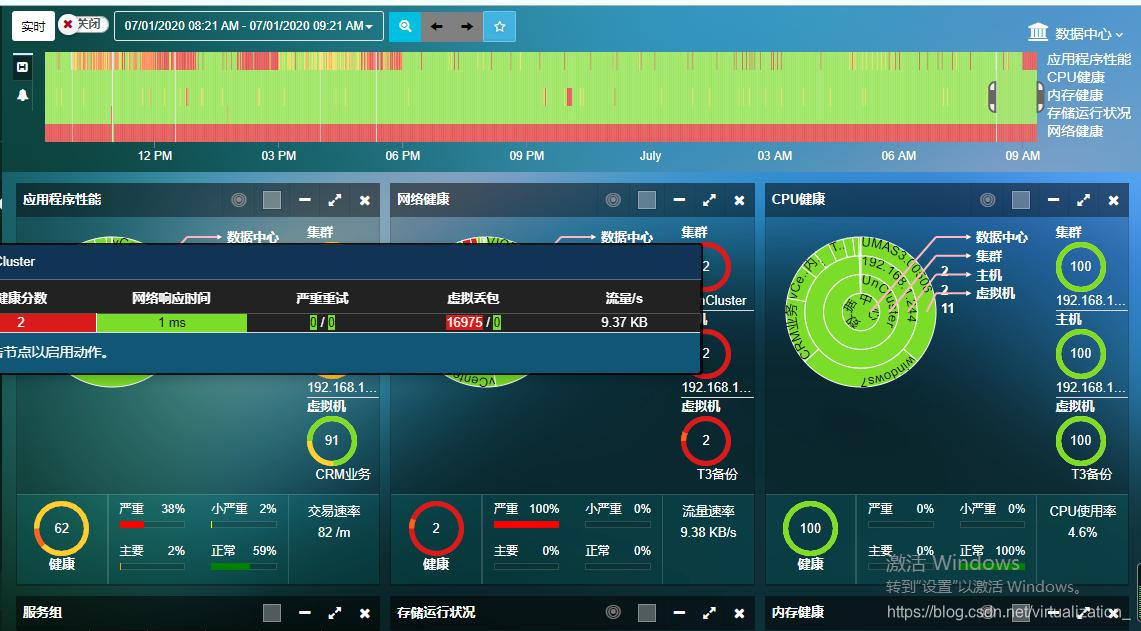
Task: Click the CRM业务 gauge showing 91
Action: coord(332,440)
